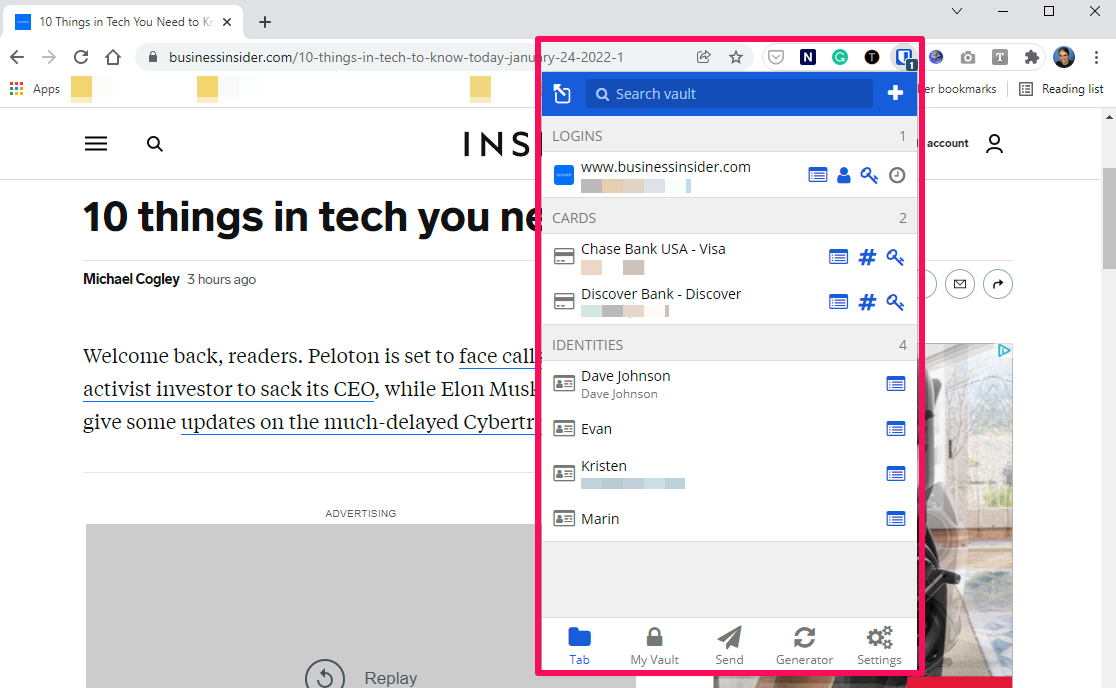View the Discover Bank card details

tap(838, 302)
